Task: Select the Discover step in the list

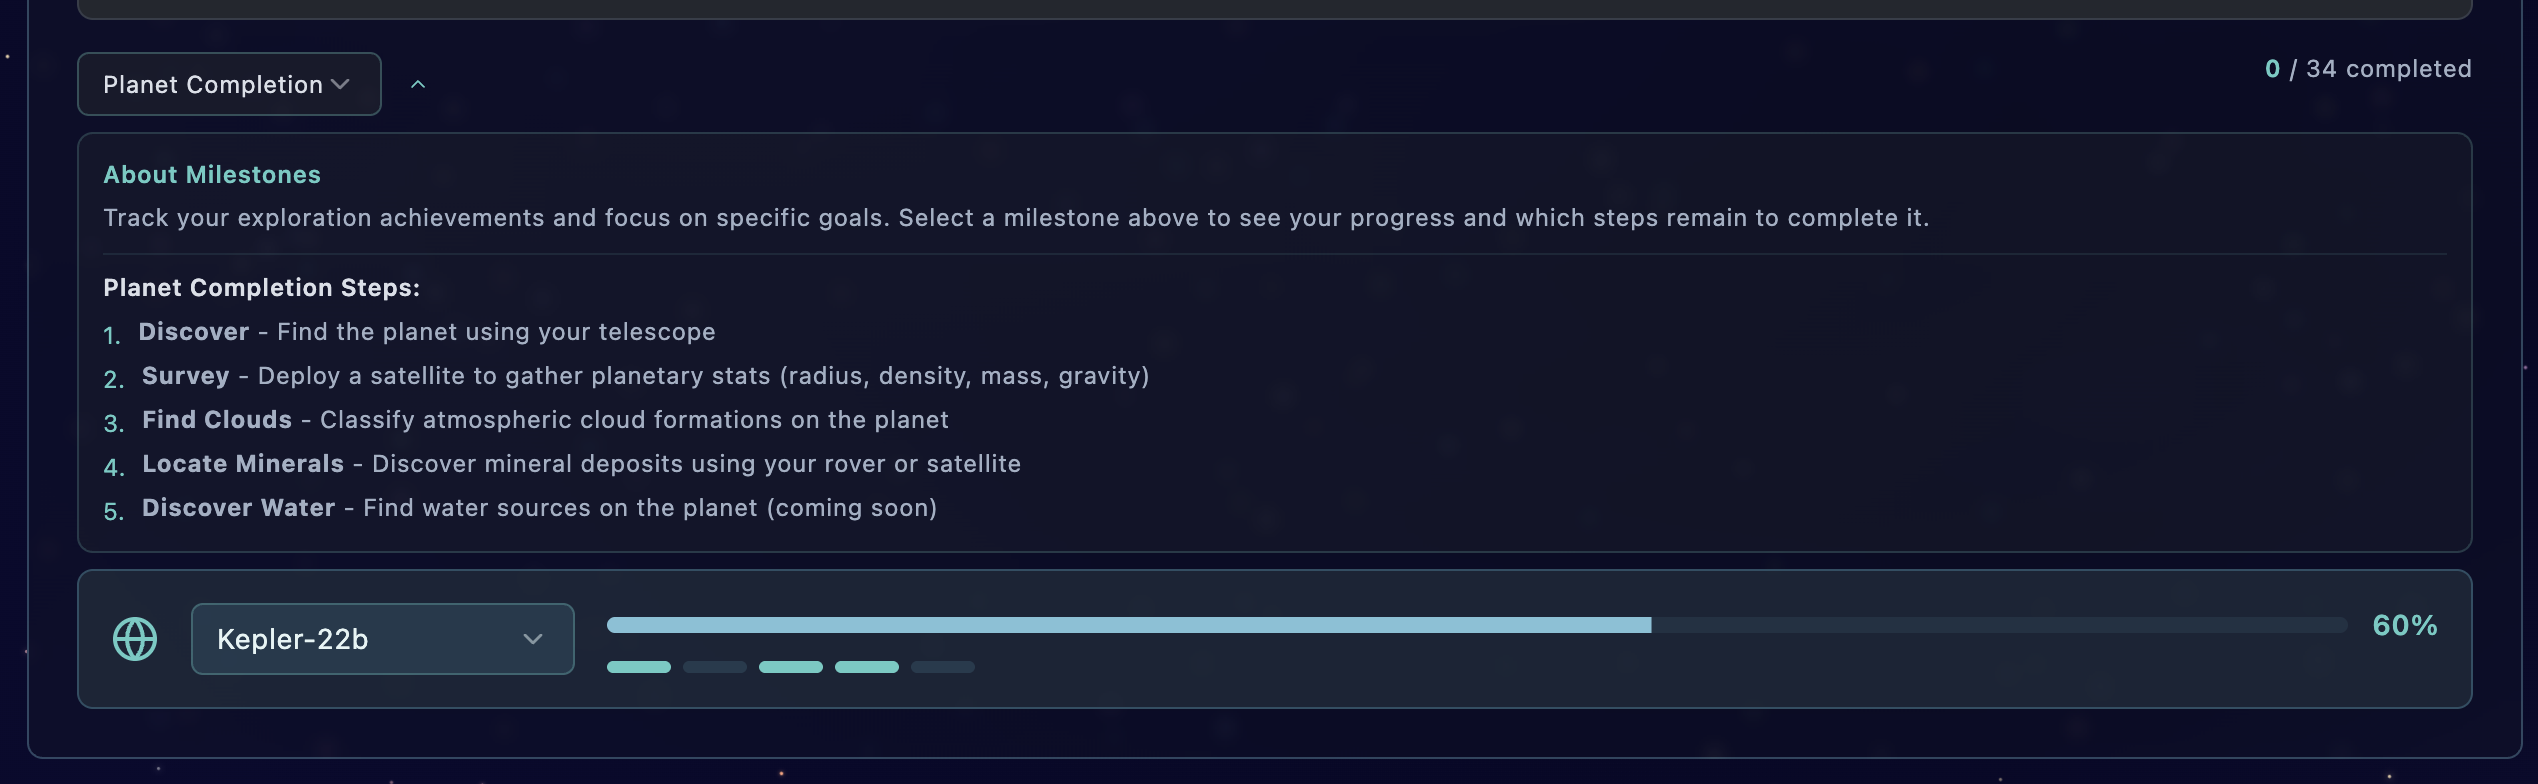Action: click(193, 332)
